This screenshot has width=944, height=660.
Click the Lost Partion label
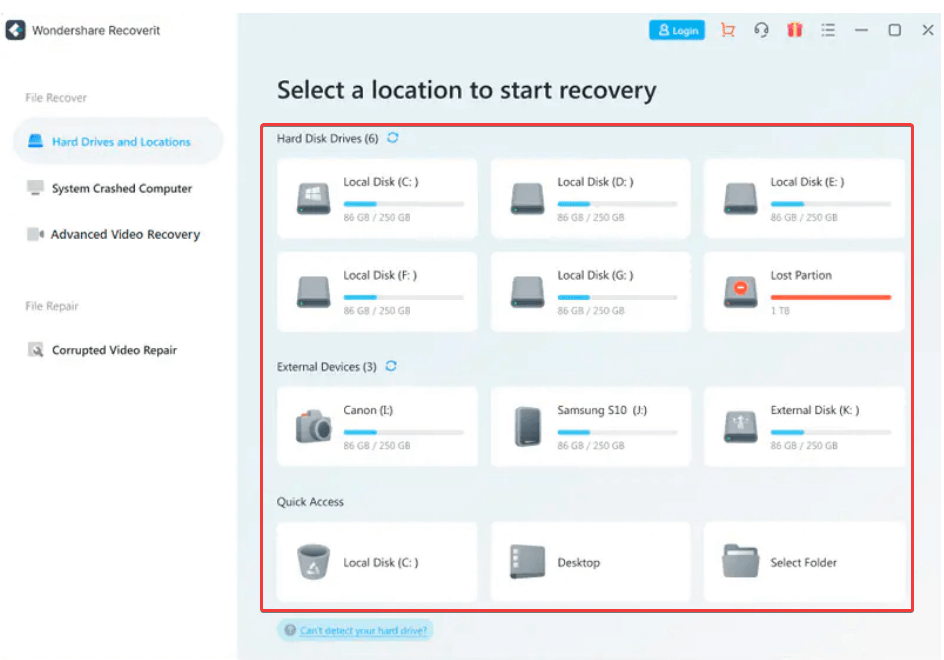[x=801, y=275]
